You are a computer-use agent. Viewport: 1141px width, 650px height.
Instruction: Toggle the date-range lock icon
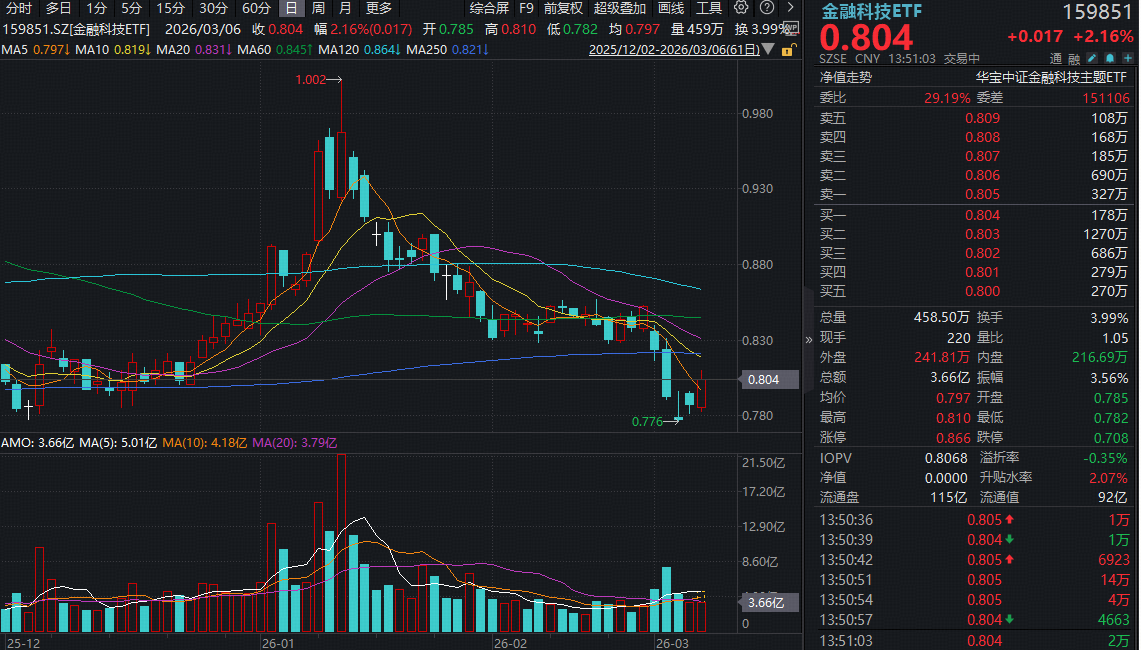coord(786,48)
